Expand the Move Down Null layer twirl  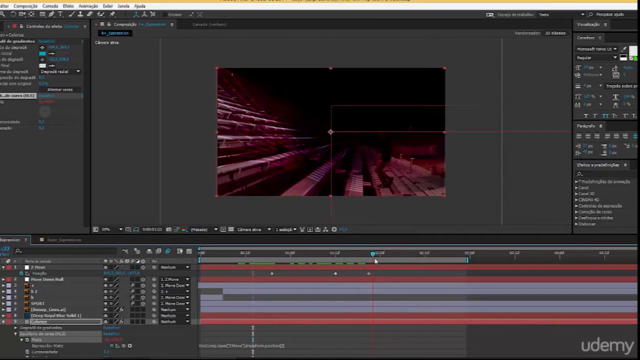click(3, 280)
